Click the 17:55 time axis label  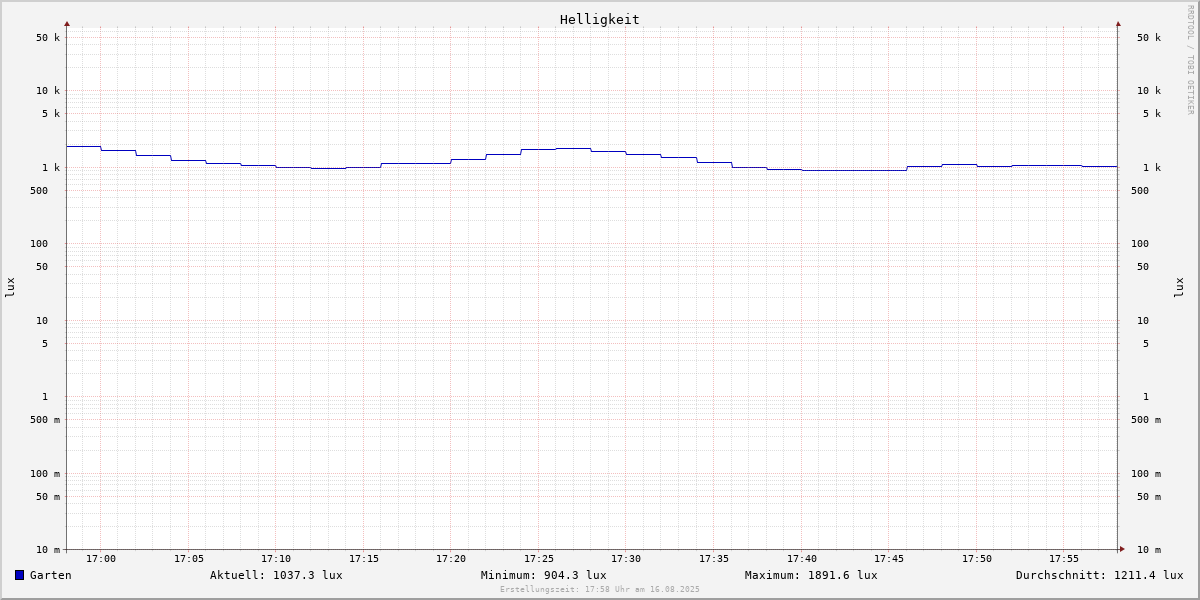tap(1064, 559)
